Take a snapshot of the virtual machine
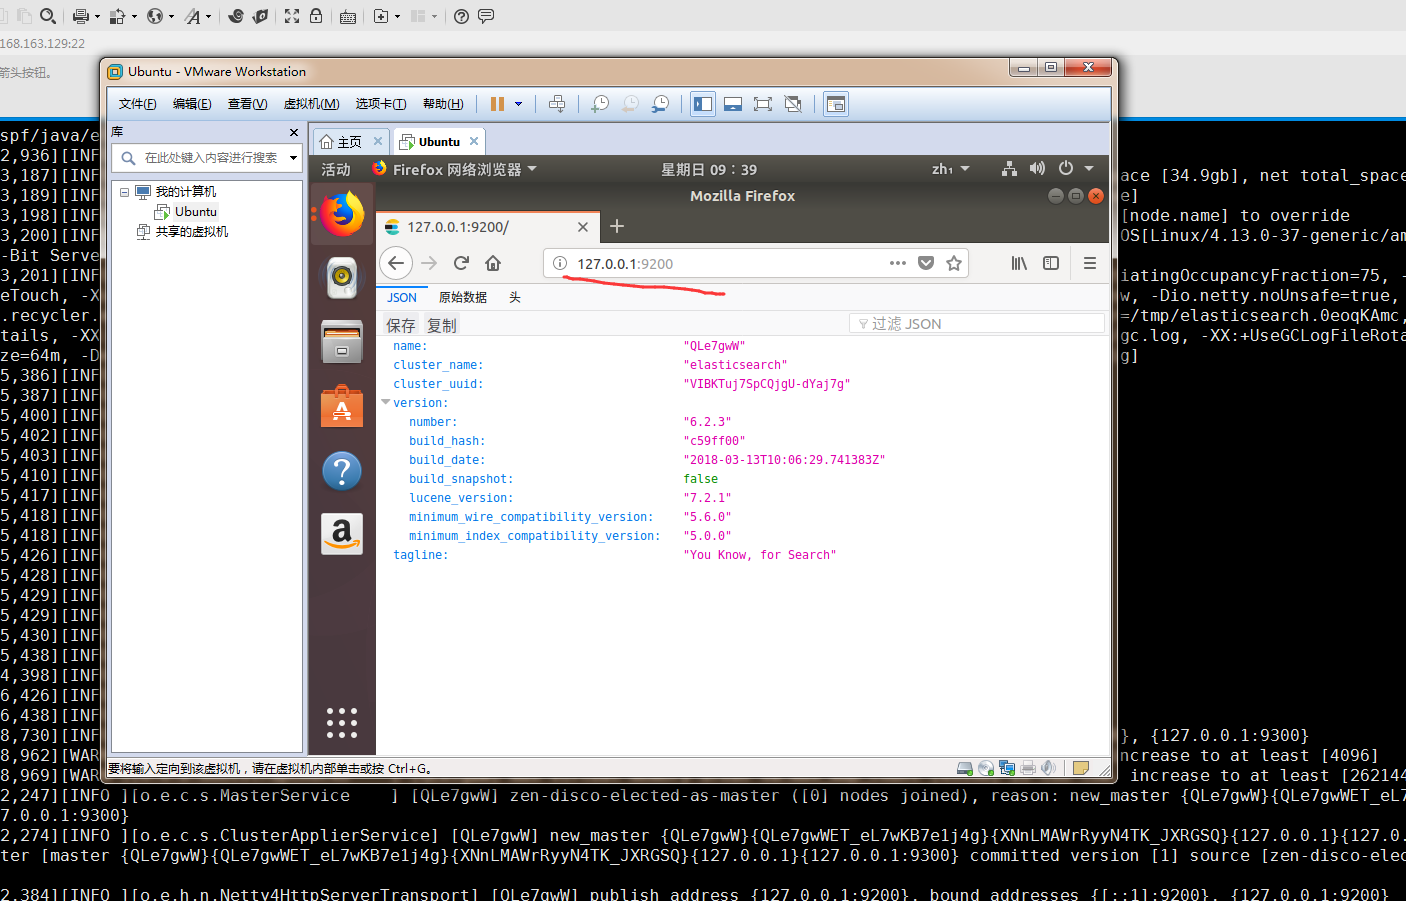Image resolution: width=1406 pixels, height=901 pixels. click(600, 104)
